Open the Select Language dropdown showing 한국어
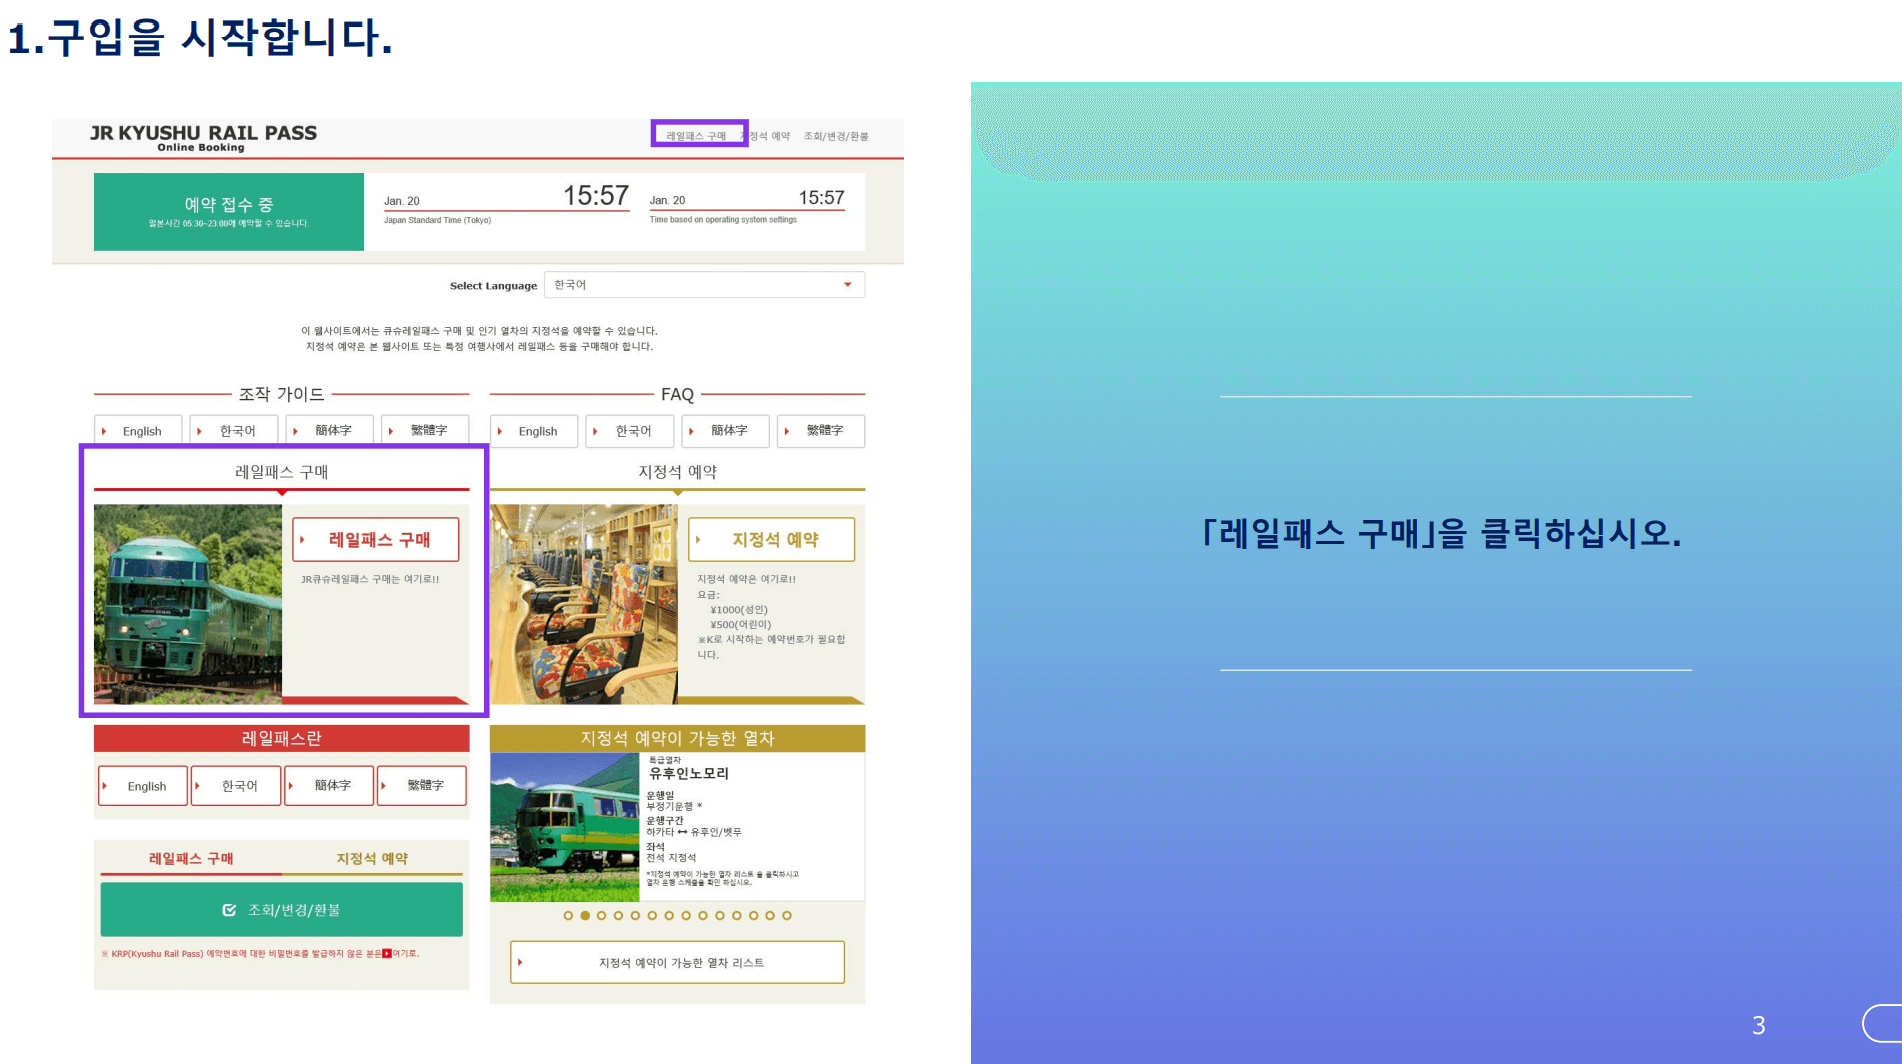This screenshot has height=1064, width=1902. pyautogui.click(x=704, y=285)
